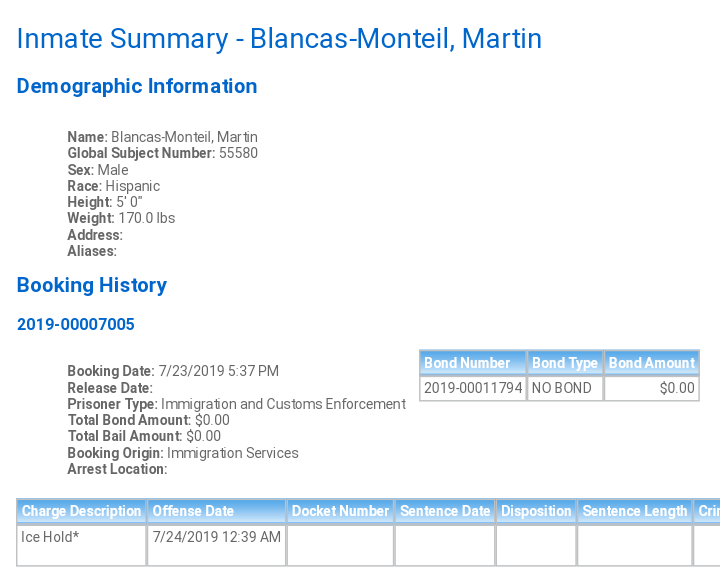This screenshot has width=720, height=582.
Task: Select the Demographic Information heading
Action: pyautogui.click(x=137, y=86)
